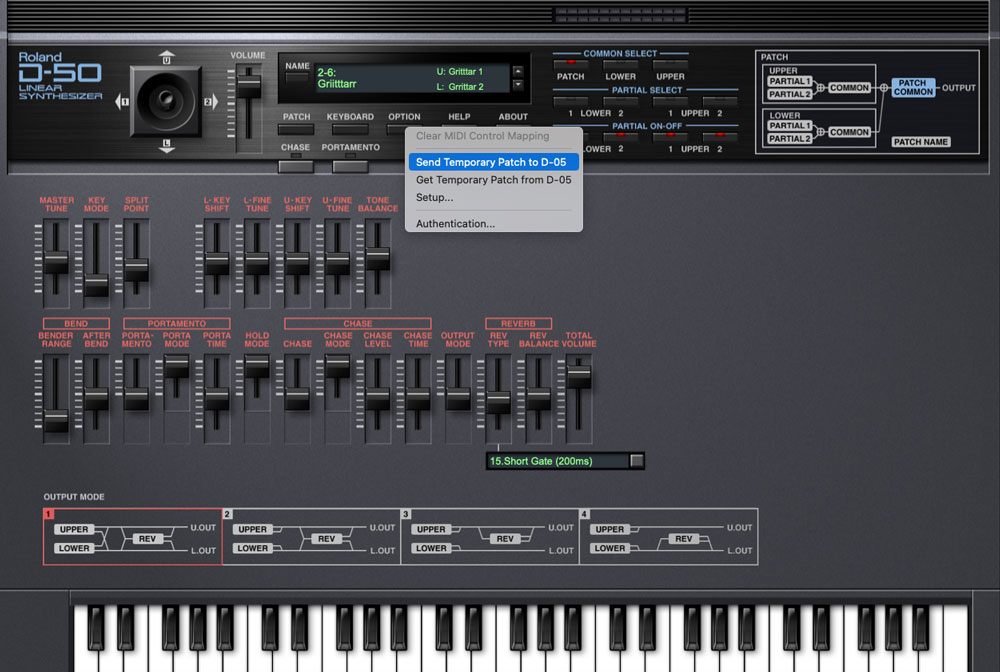The image size is (1000, 672).
Task: Click the SPLIT POINT slider handle
Action: (x=136, y=270)
